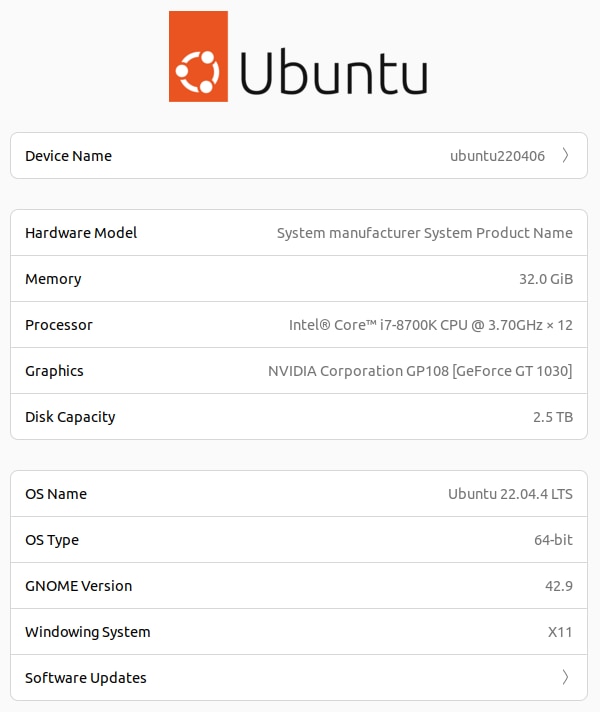This screenshot has width=600, height=712.
Task: Click the Windowing System label
Action: (88, 632)
